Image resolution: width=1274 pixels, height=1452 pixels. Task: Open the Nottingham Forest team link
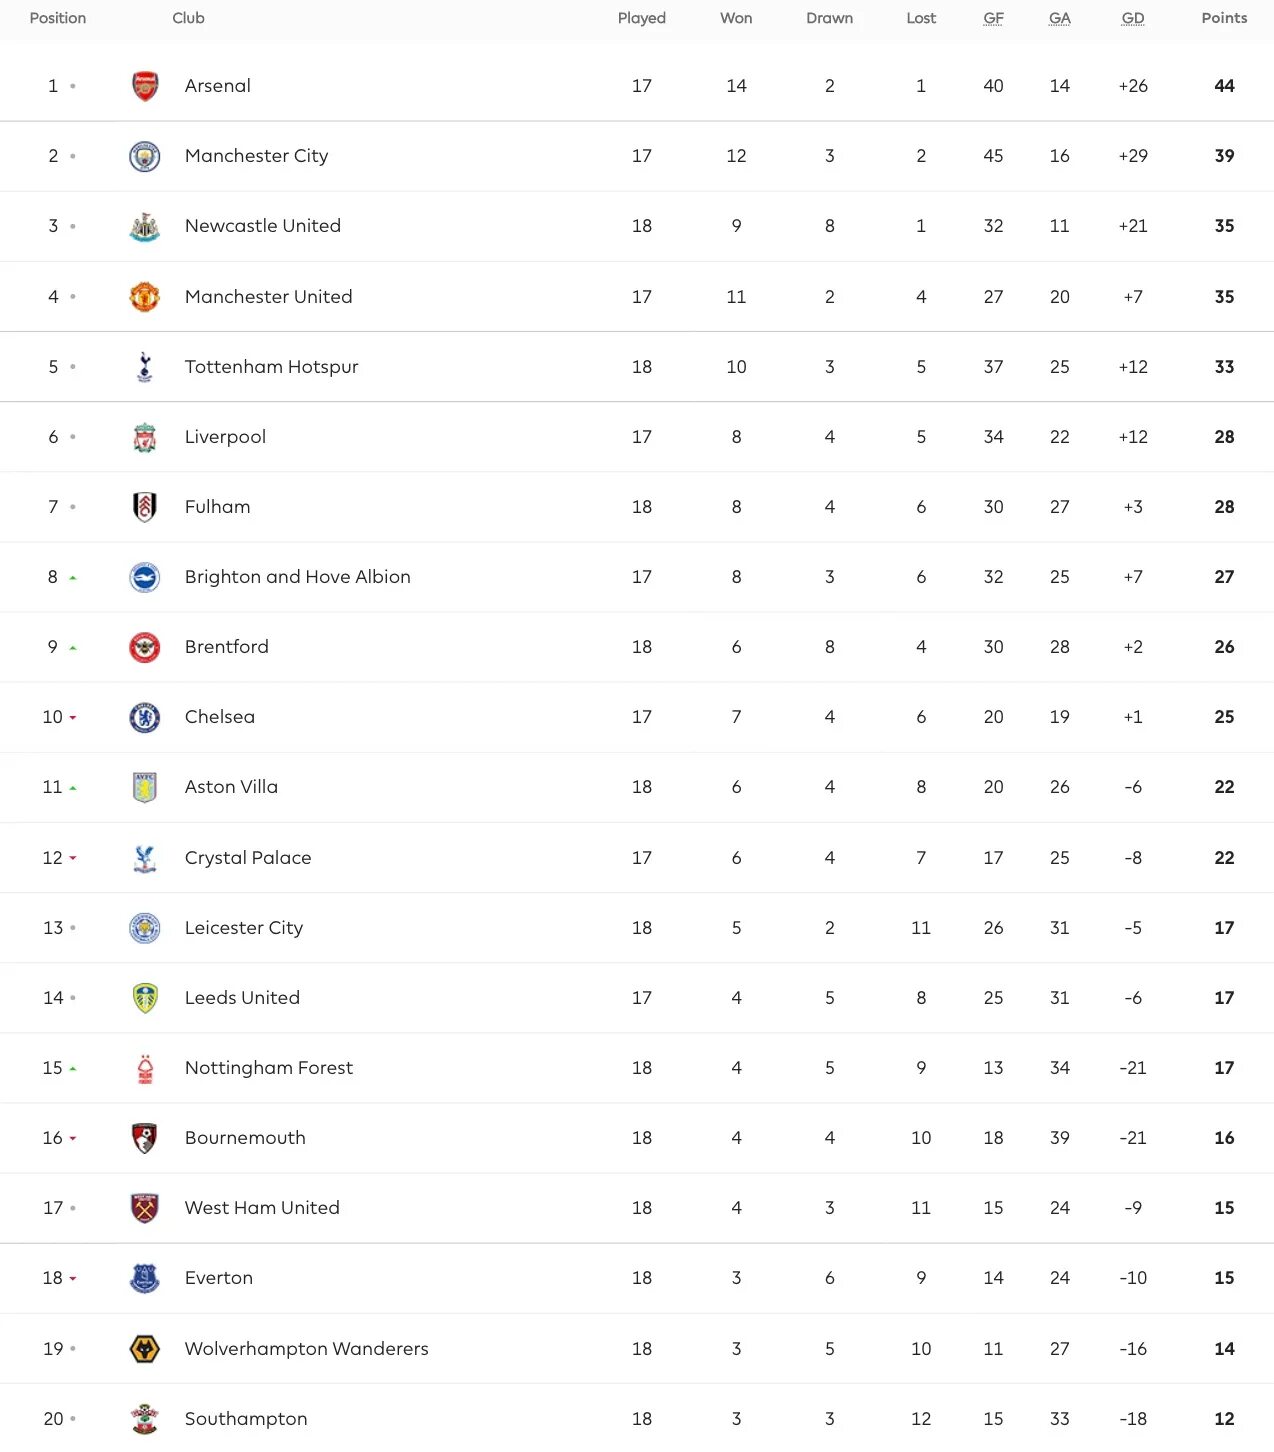click(268, 1068)
